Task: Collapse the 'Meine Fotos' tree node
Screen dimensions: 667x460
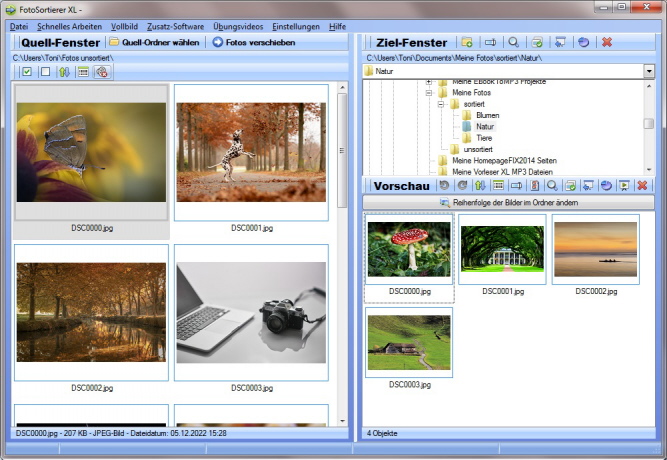Action: (x=429, y=93)
